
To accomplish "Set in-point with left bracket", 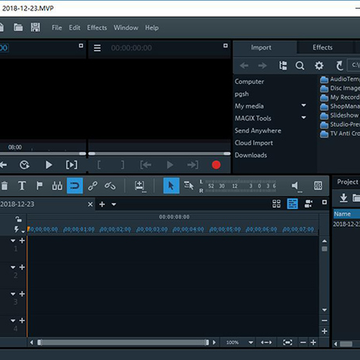I will [x=99, y=165].
